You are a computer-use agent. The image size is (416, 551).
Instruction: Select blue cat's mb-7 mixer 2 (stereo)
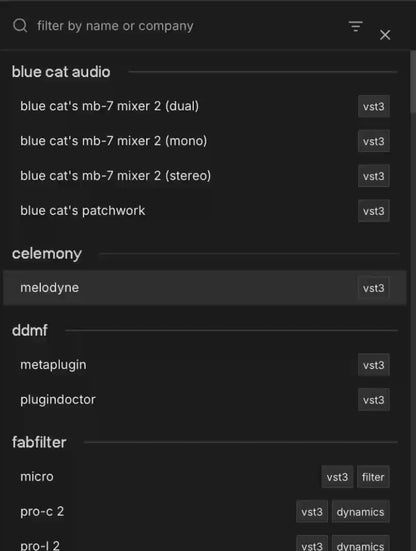204,176
